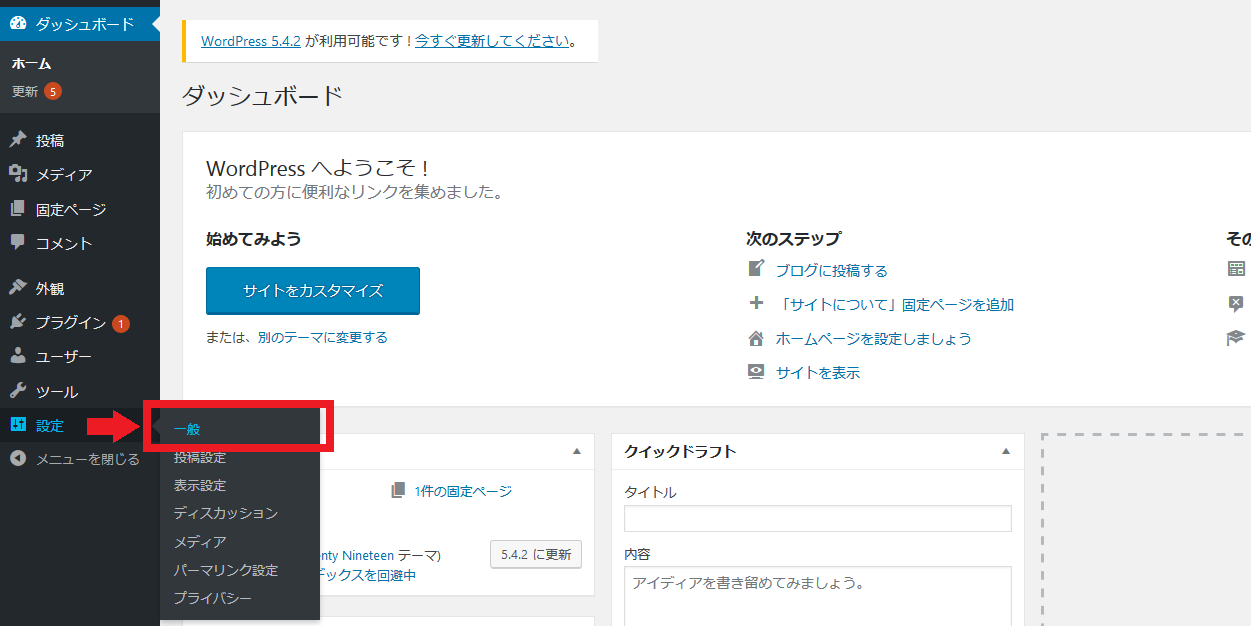Click the pushpin icon beside 投稿
Viewport: 1251px width, 626px height.
click(18, 140)
